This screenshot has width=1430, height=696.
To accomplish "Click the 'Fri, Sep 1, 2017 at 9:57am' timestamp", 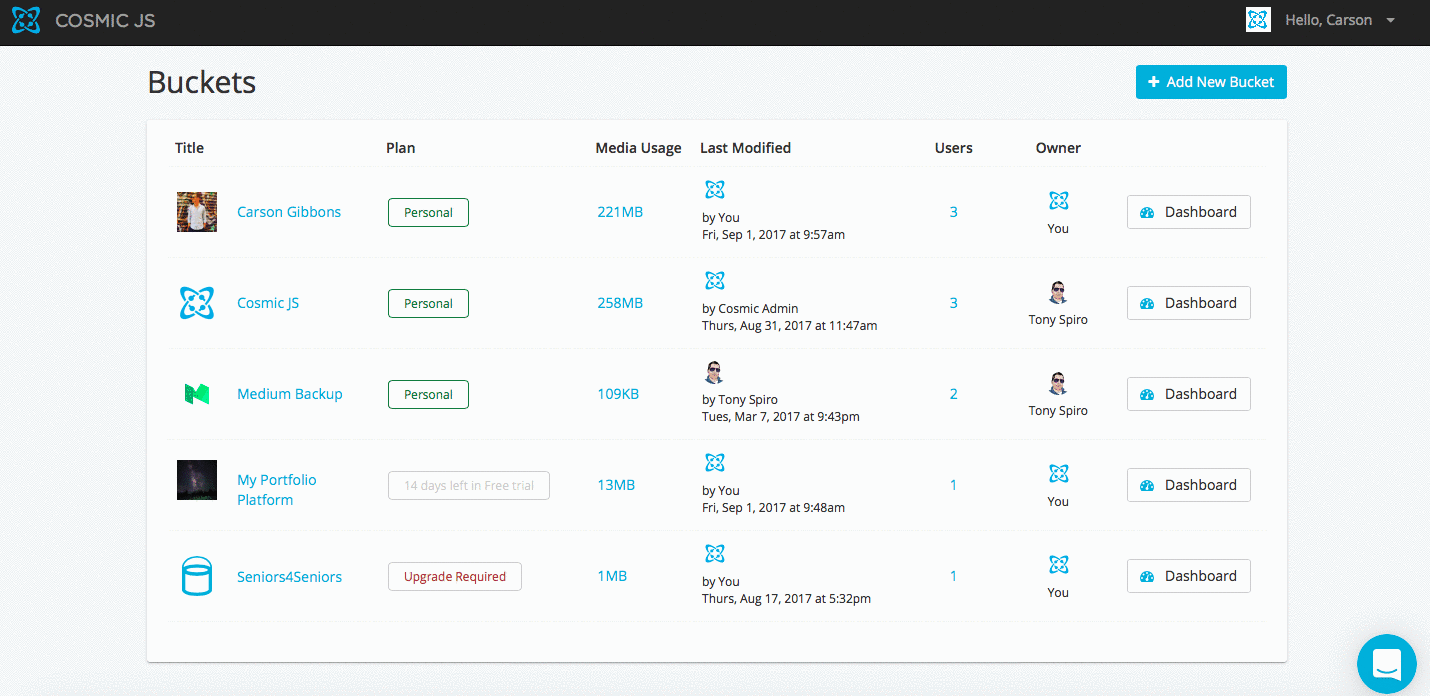I will click(x=774, y=235).
